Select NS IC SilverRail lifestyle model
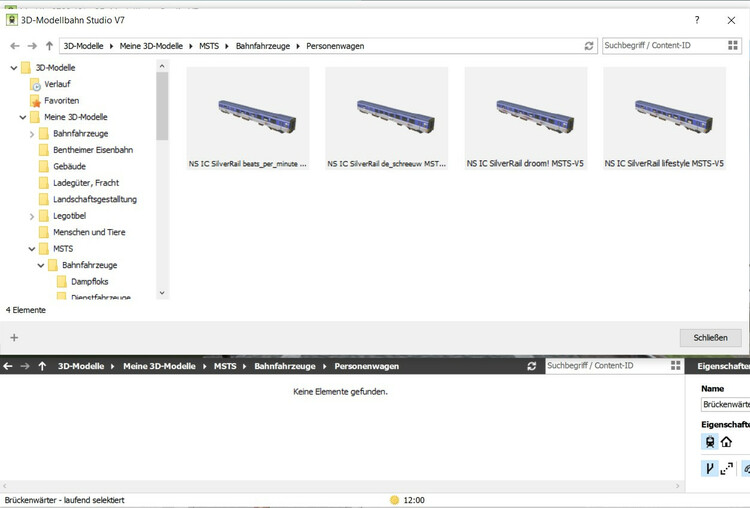Image resolution: width=750 pixels, height=508 pixels. [664, 118]
